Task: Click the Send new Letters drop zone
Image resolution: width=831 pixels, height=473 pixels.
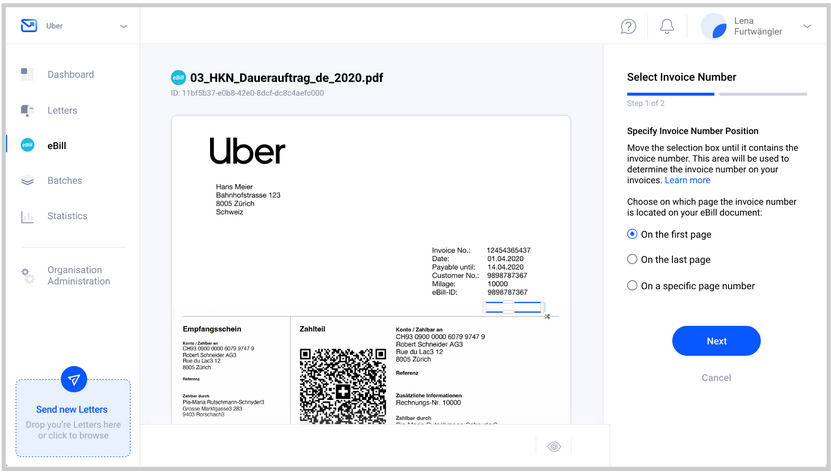Action: tap(73, 418)
